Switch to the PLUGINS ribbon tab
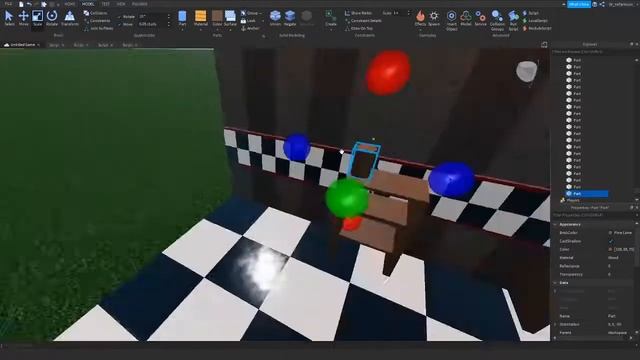640x360 pixels. tap(140, 4)
